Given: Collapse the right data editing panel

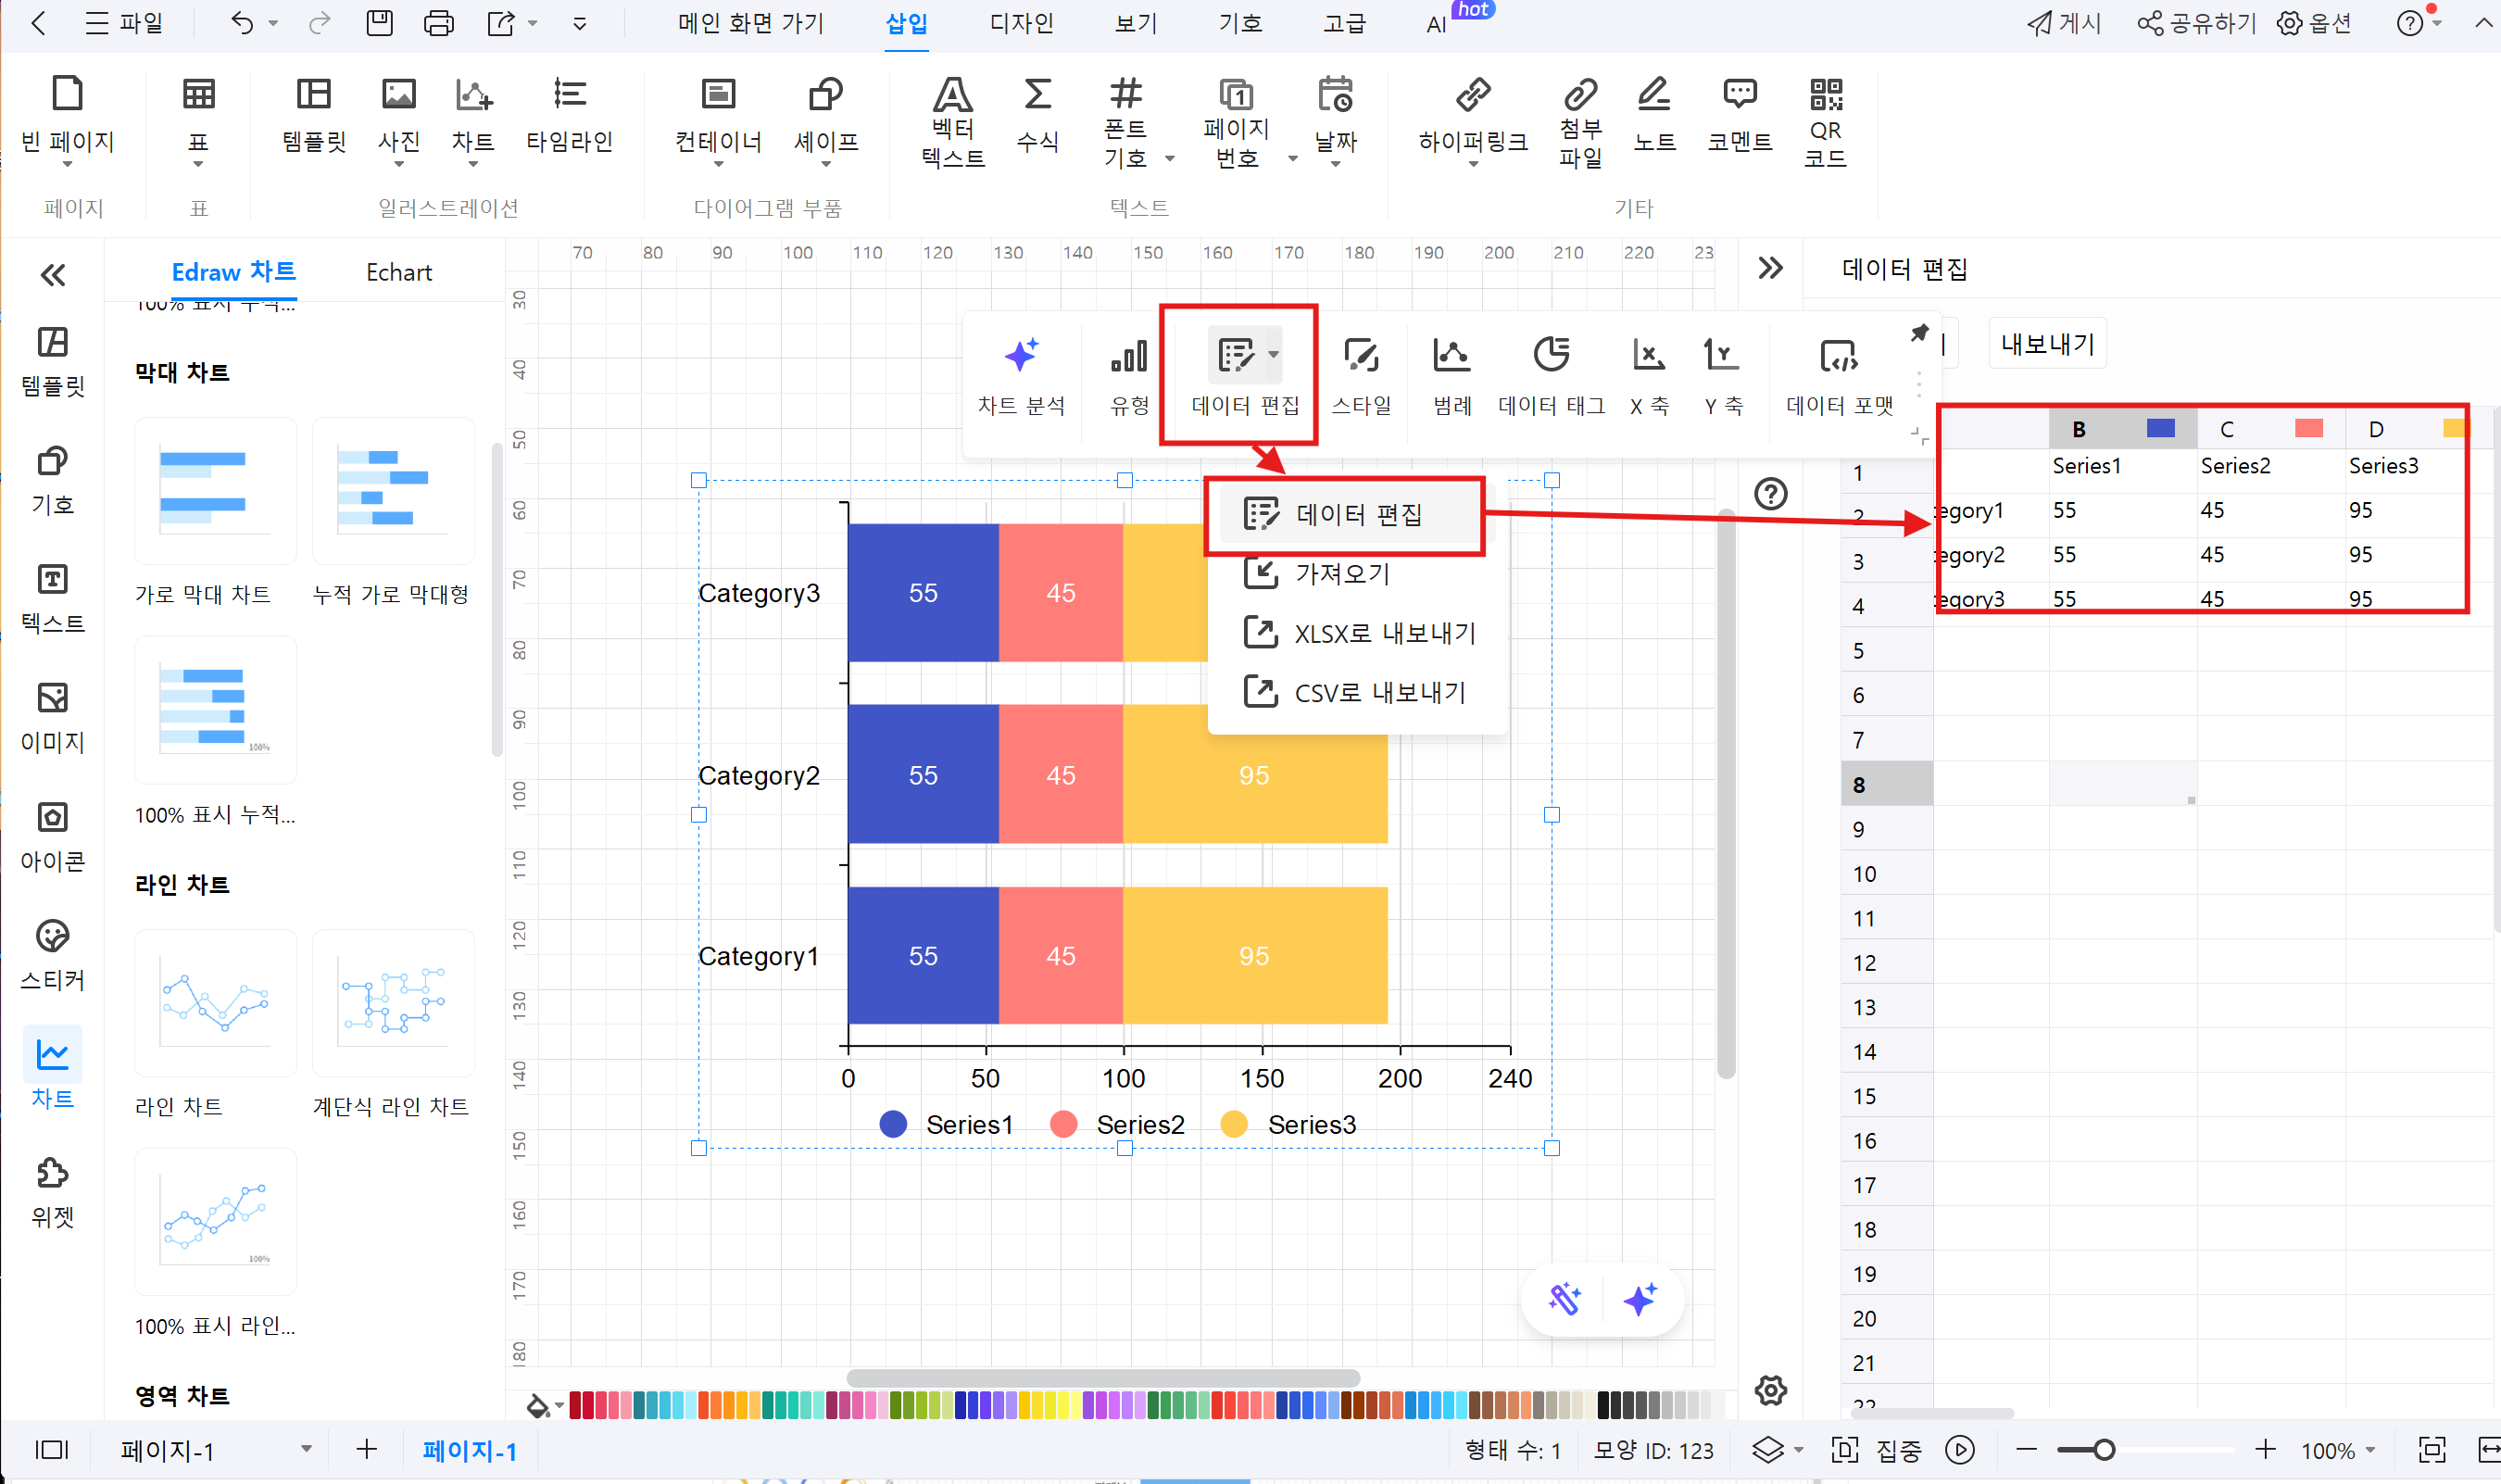Looking at the screenshot, I should 1770,268.
